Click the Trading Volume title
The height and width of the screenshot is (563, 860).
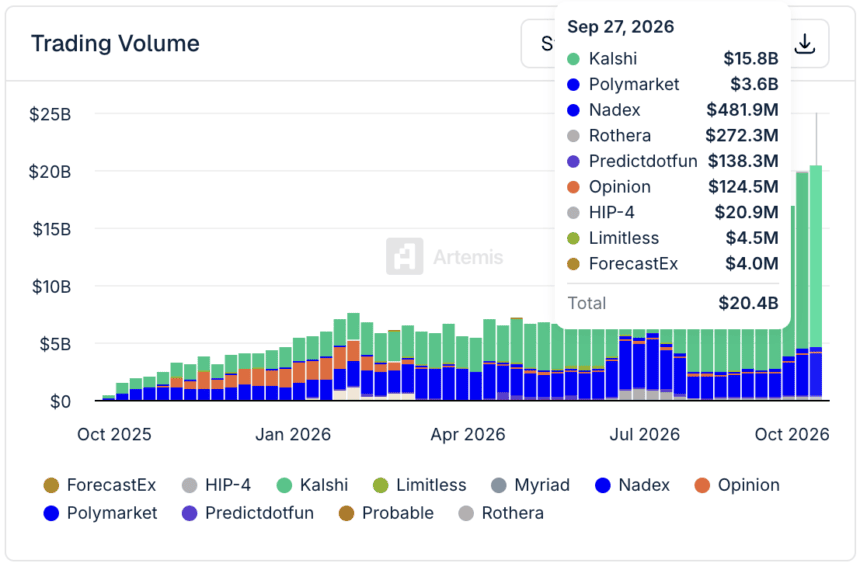pos(115,43)
